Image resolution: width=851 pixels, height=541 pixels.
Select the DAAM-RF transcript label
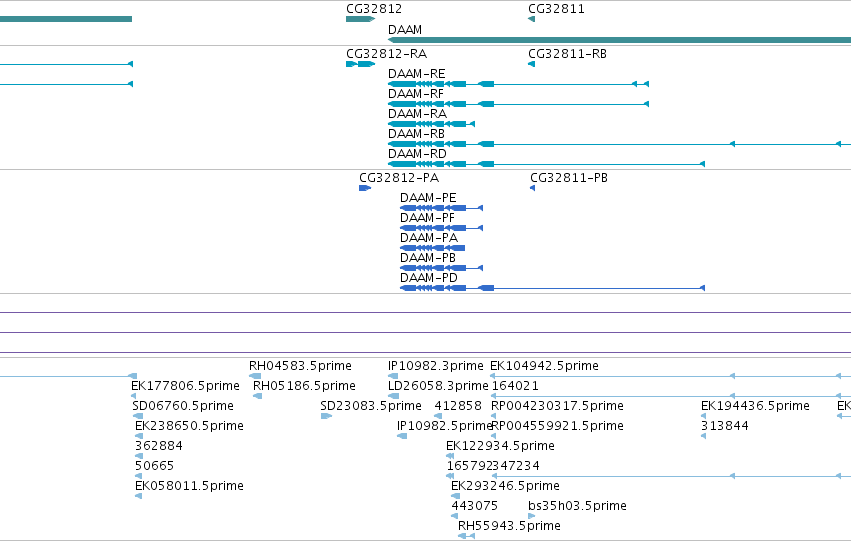(416, 94)
